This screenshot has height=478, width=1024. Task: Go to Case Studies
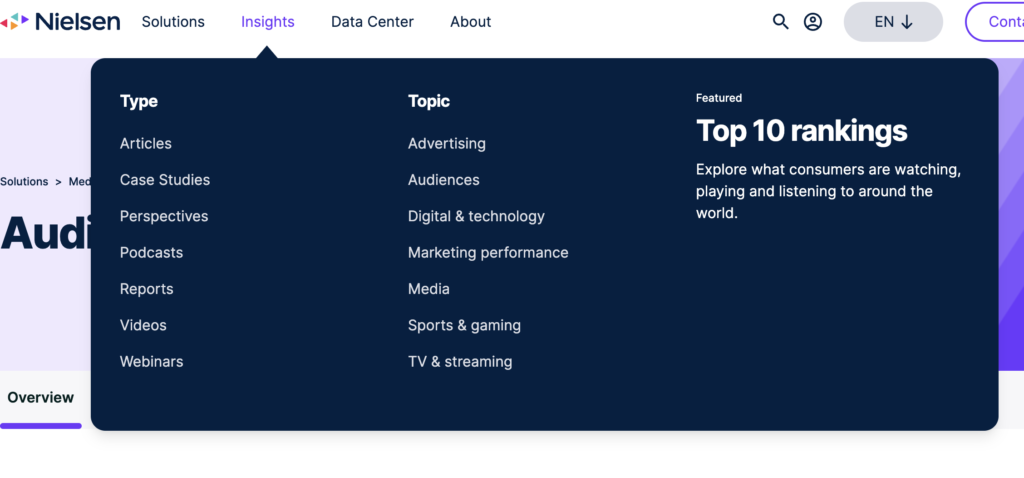pos(165,180)
